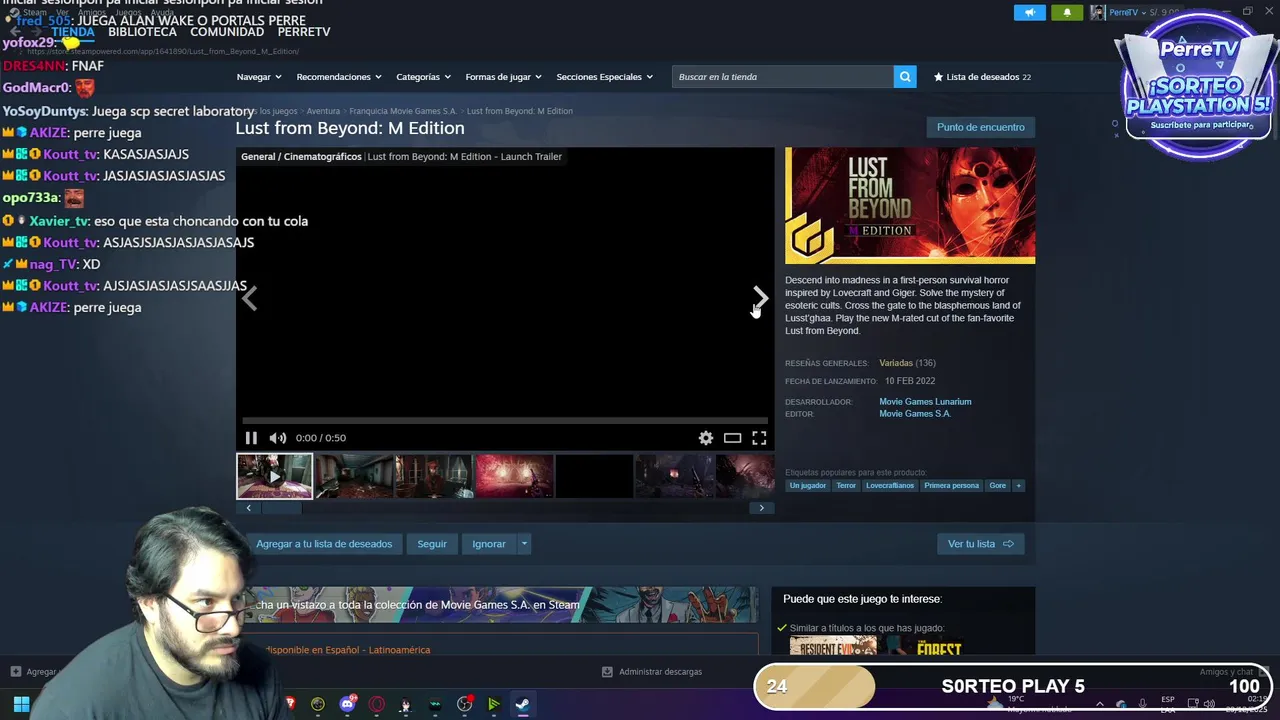Image resolution: width=1280 pixels, height=720 pixels.
Task: Open video settings gear
Action: (x=706, y=438)
